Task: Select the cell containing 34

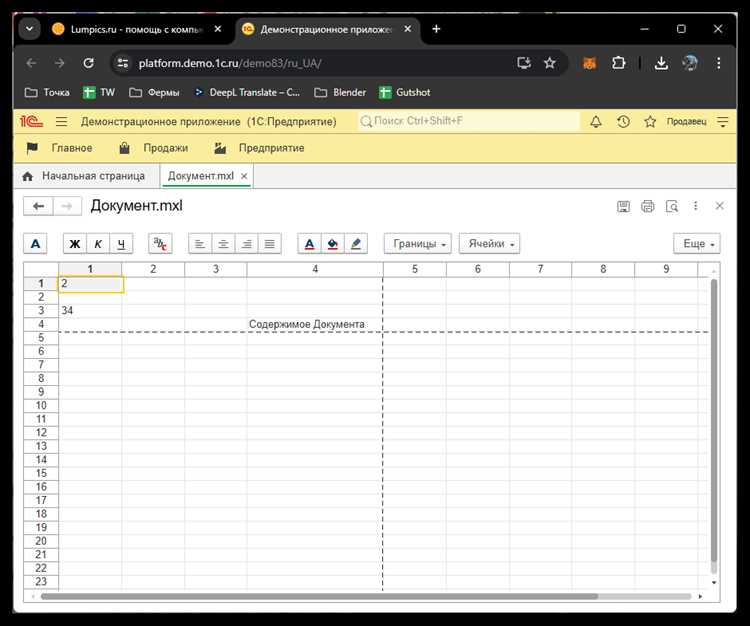Action: click(90, 311)
